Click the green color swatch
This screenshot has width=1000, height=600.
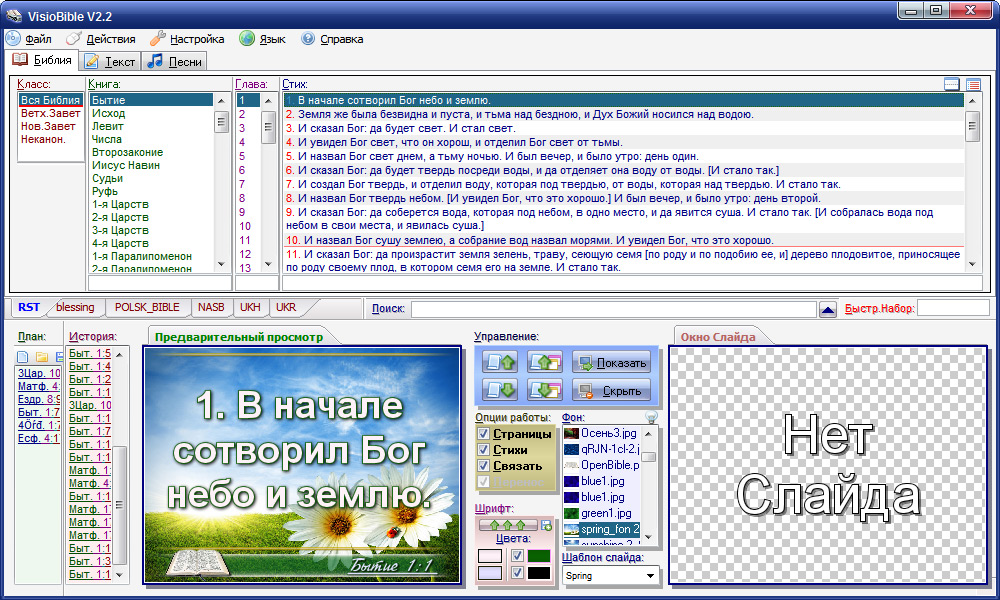539,555
